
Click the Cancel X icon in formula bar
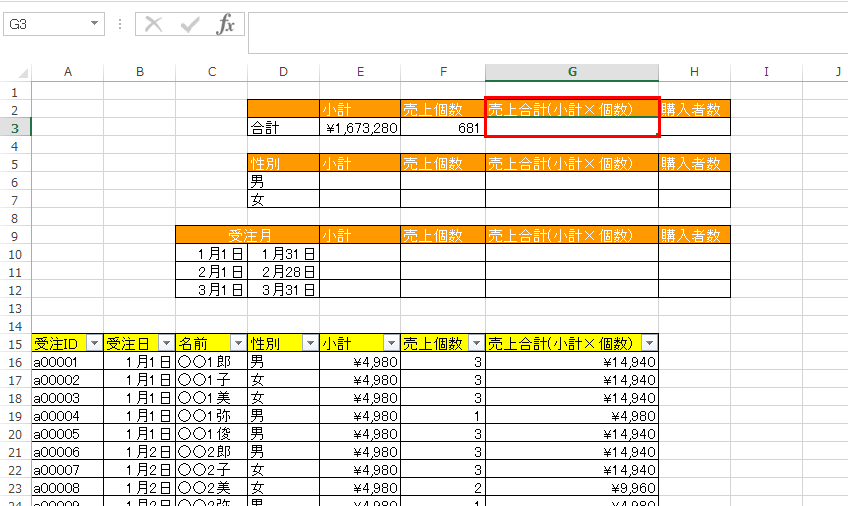154,24
